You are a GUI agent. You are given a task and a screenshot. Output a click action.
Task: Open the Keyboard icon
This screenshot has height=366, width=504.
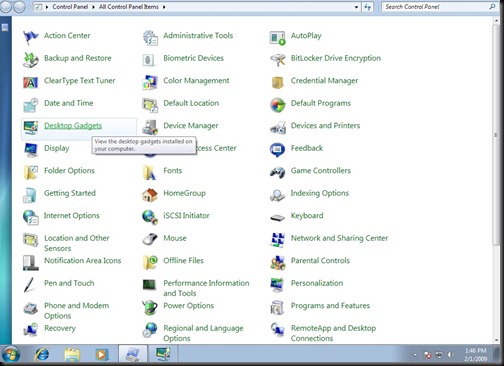pyautogui.click(x=278, y=218)
